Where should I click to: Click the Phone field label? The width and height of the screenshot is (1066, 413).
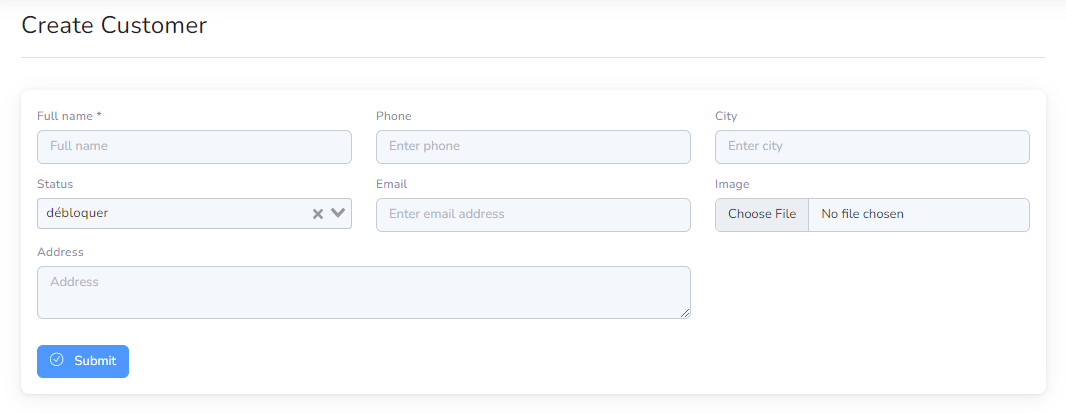click(394, 116)
